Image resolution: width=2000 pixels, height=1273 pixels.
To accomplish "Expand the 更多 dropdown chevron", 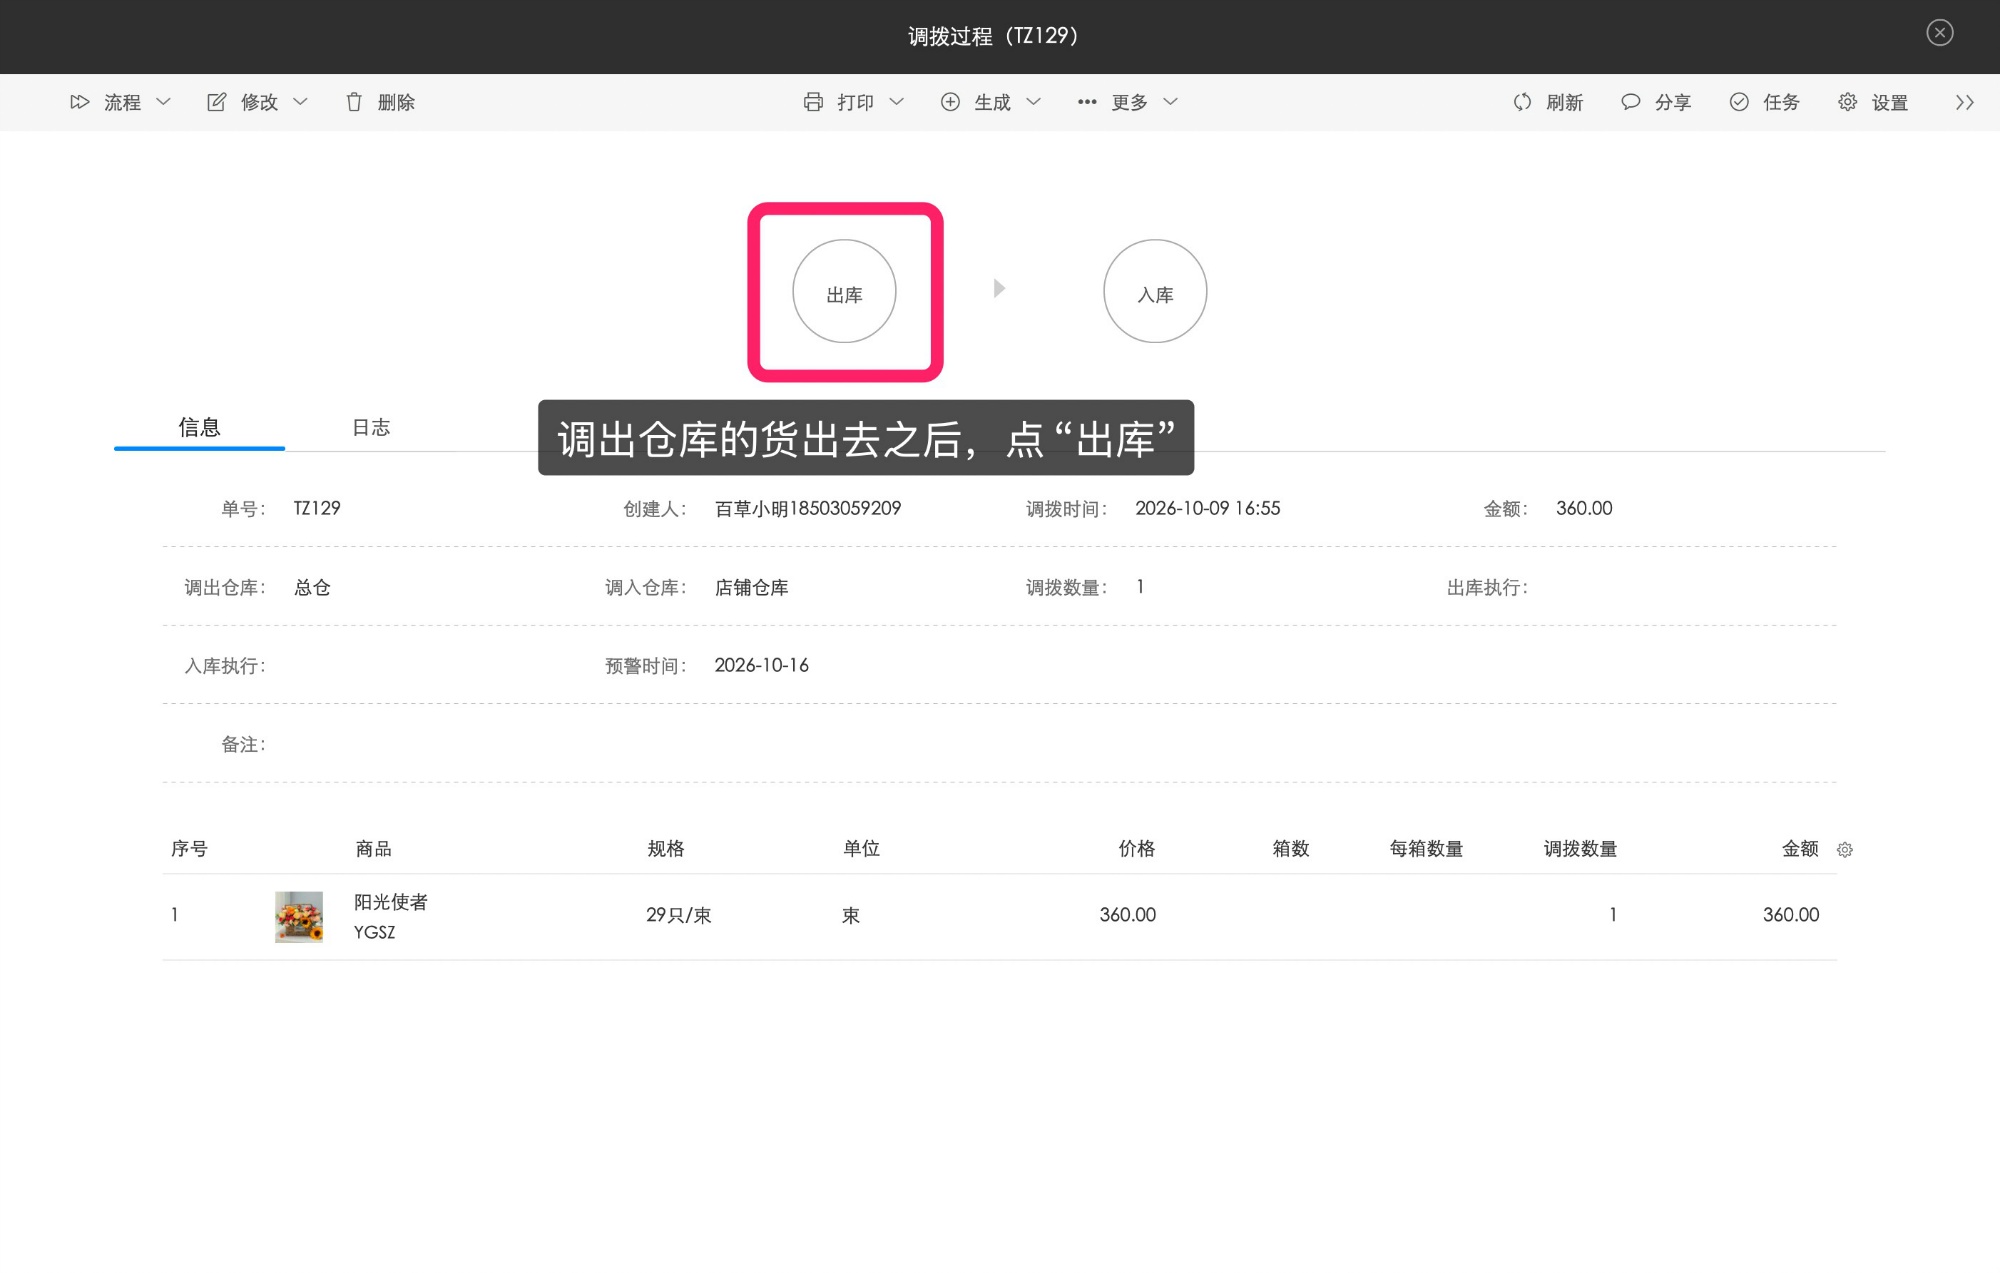I will [1171, 102].
